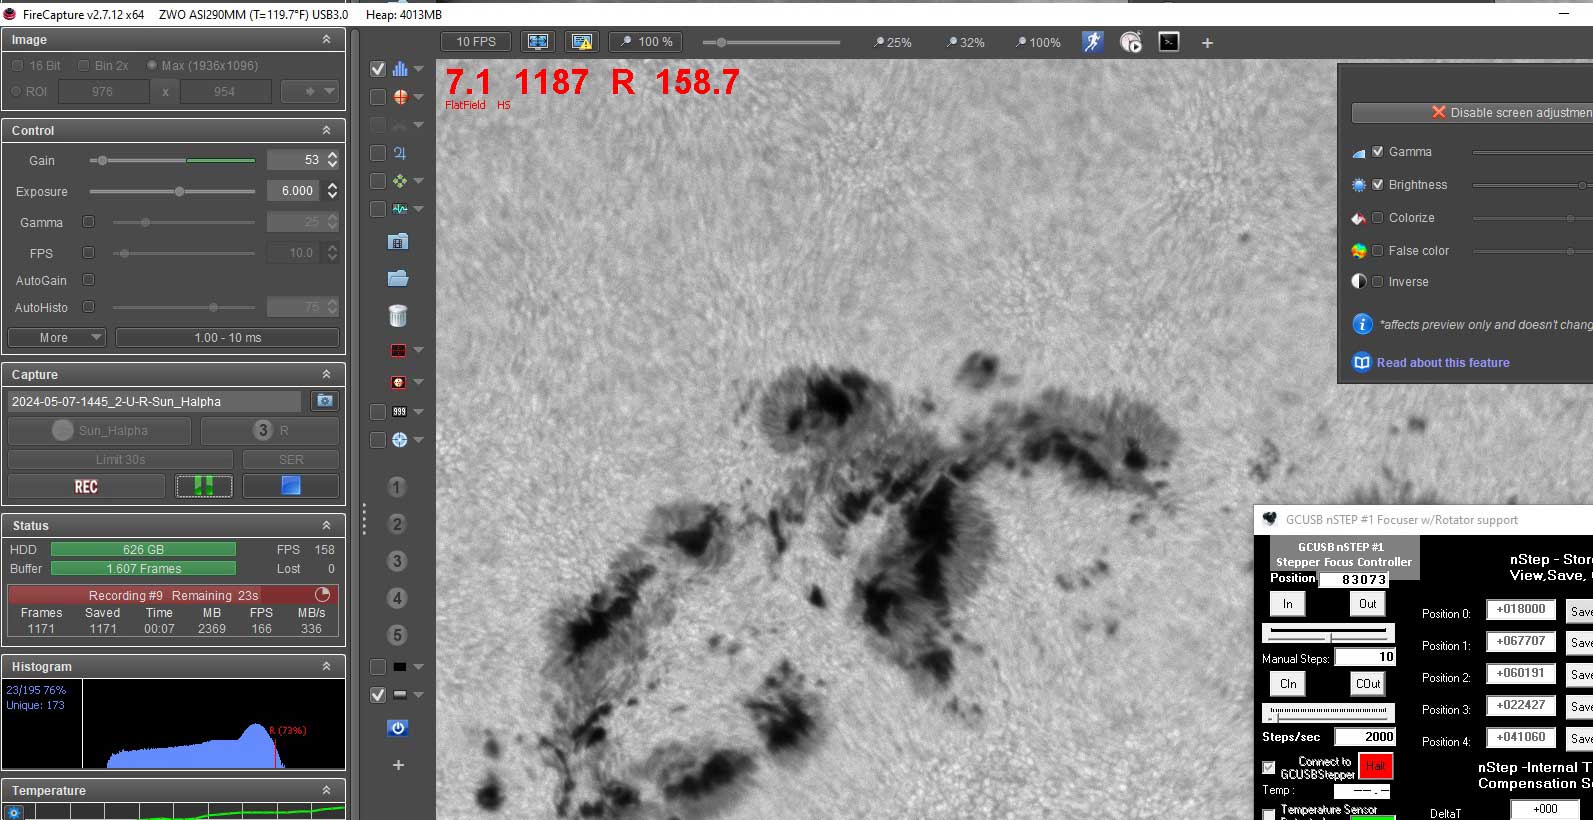Enable the Gamma checkbox in Control panel
Viewport: 1593px width, 820px height.
[88, 222]
